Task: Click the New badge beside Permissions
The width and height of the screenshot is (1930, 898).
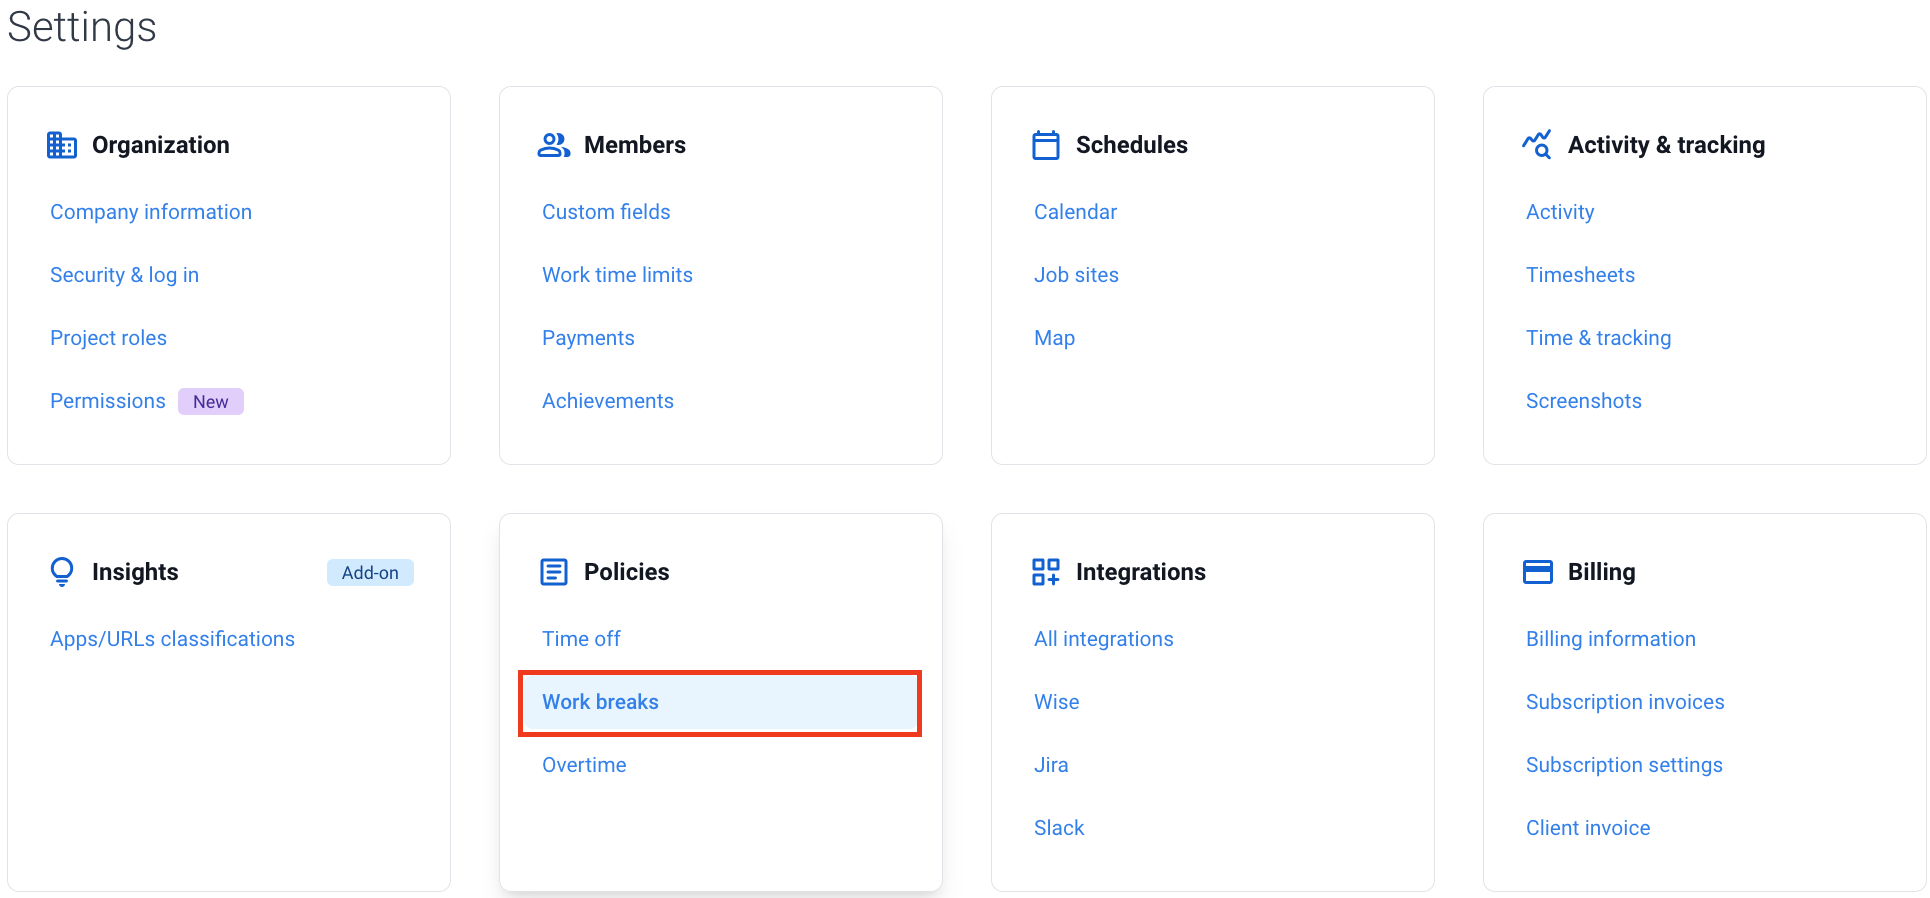Action: (211, 401)
